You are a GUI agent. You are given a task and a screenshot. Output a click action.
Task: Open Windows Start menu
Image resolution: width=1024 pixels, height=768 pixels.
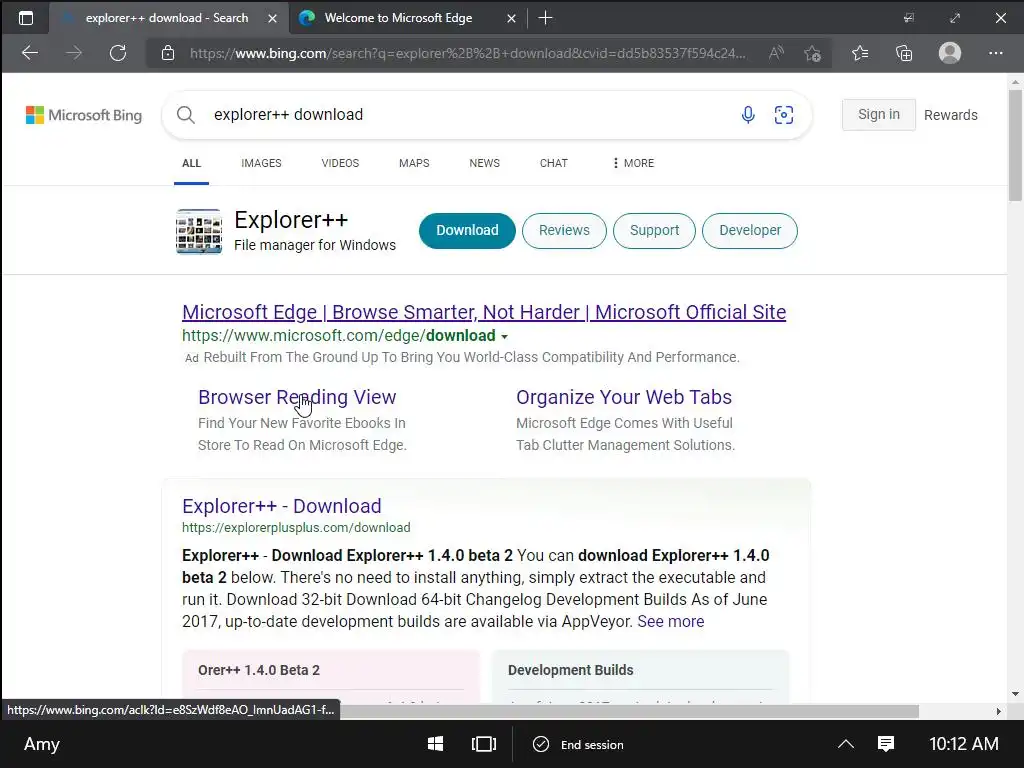(436, 744)
